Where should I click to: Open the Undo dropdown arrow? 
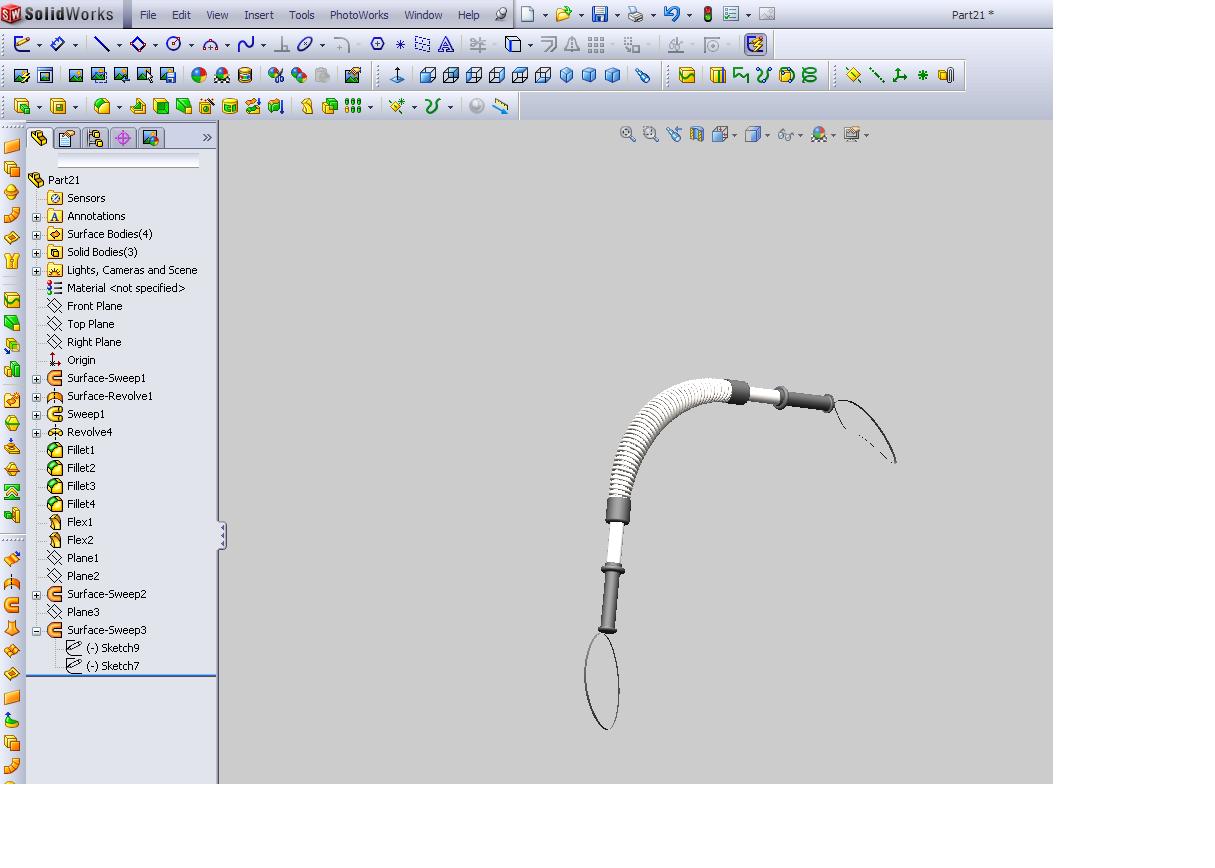(689, 15)
